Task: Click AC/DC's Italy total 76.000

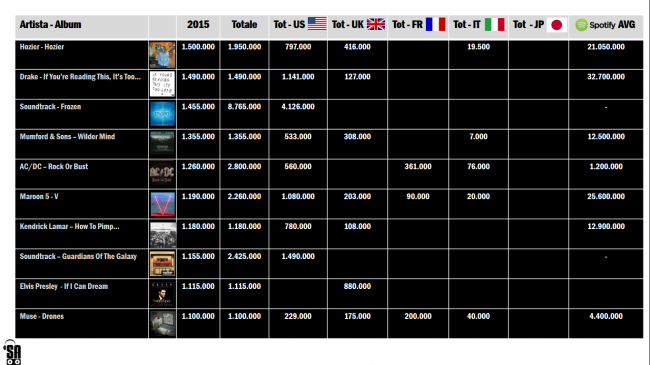Action: coord(478,166)
